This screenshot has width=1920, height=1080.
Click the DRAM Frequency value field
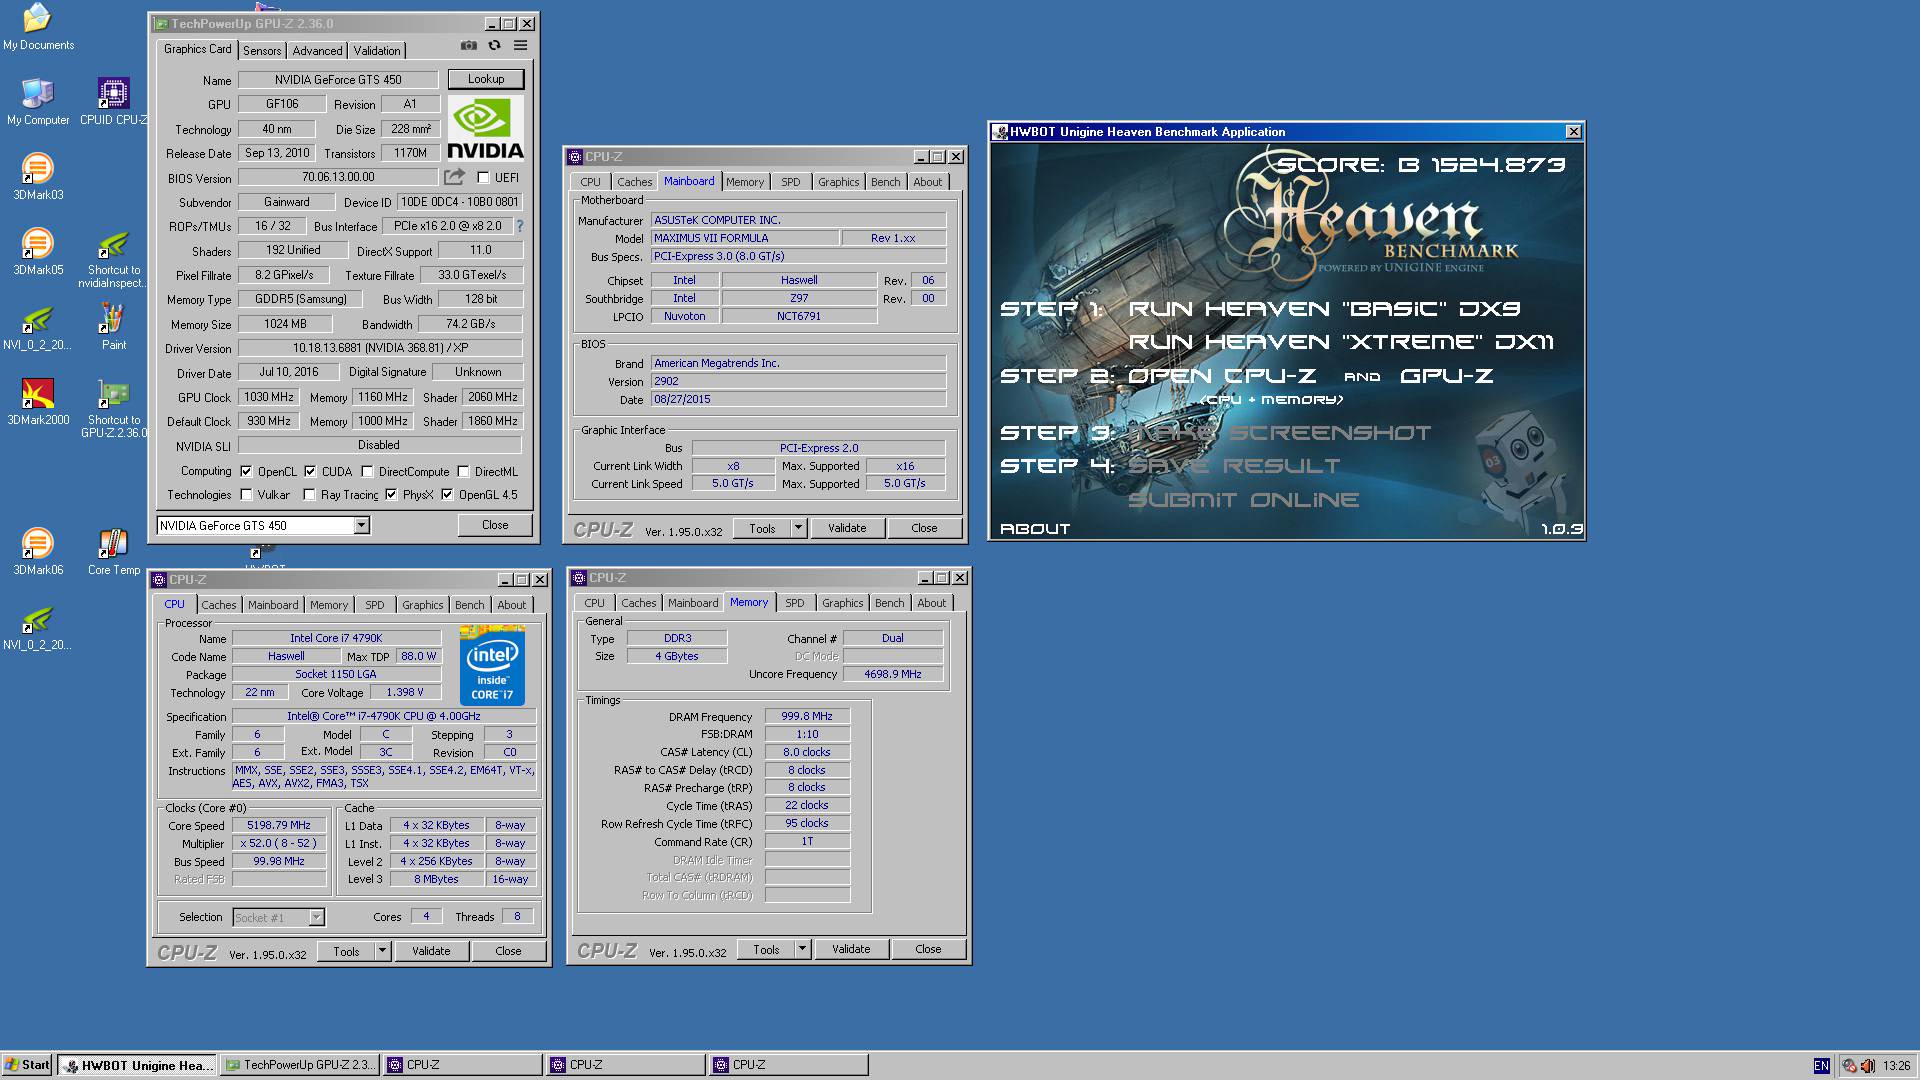coord(807,716)
